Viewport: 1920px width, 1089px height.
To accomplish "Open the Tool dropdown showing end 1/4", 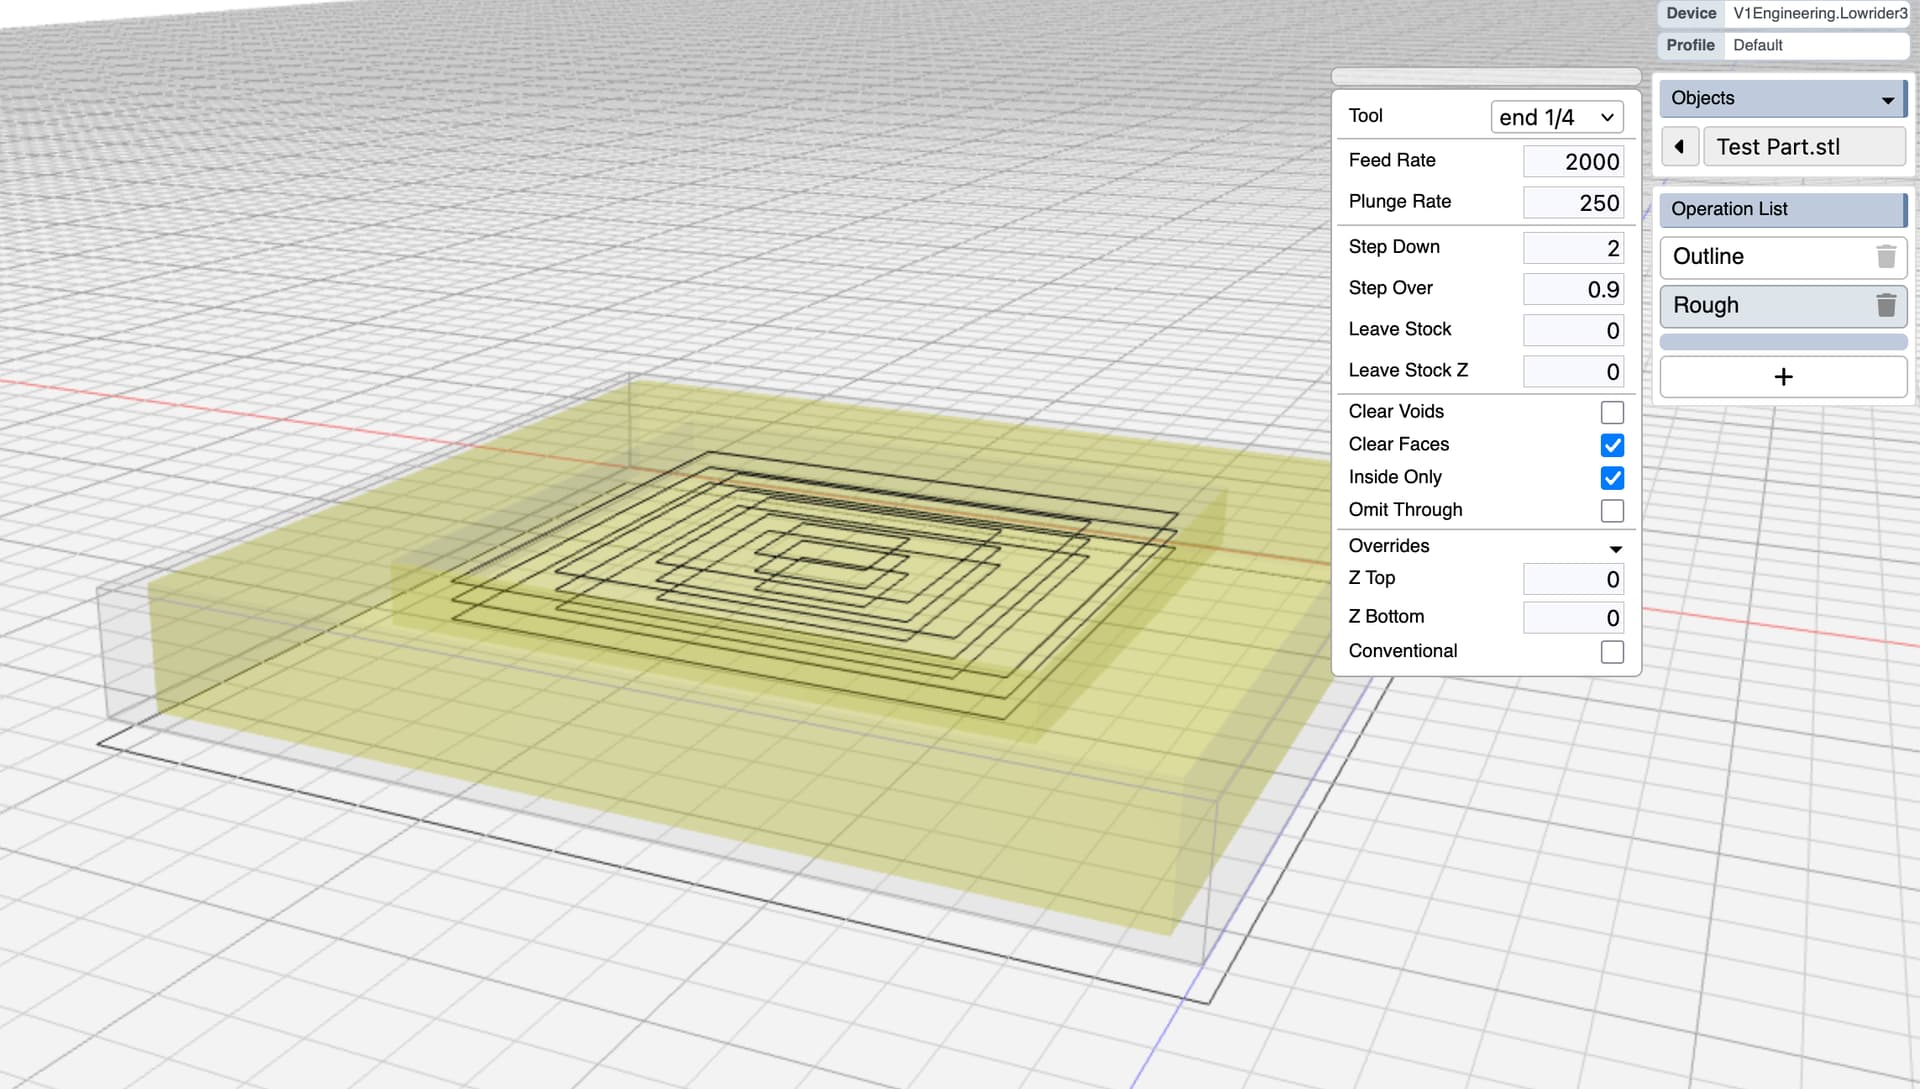I will [1556, 117].
